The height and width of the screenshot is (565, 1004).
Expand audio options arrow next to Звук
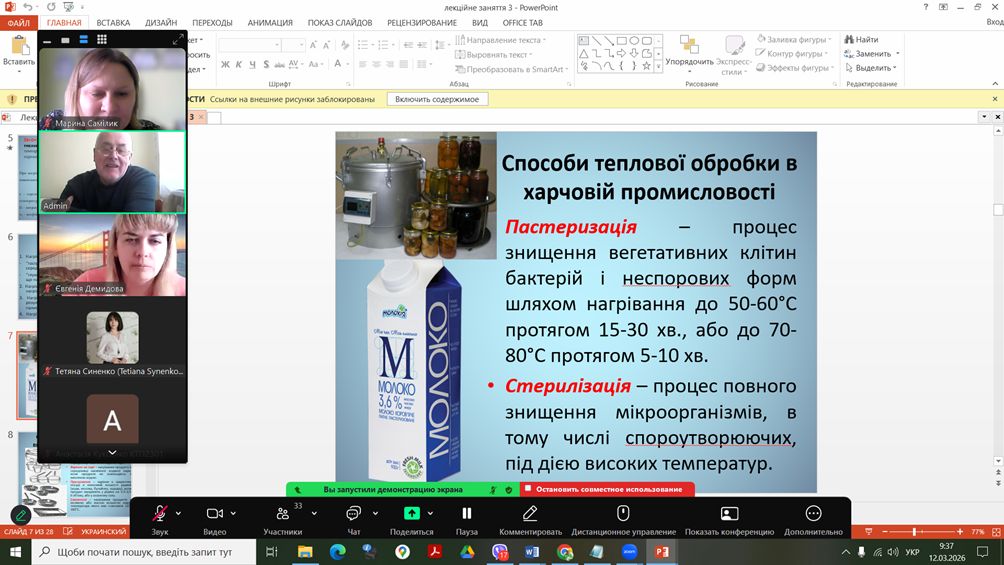178,513
